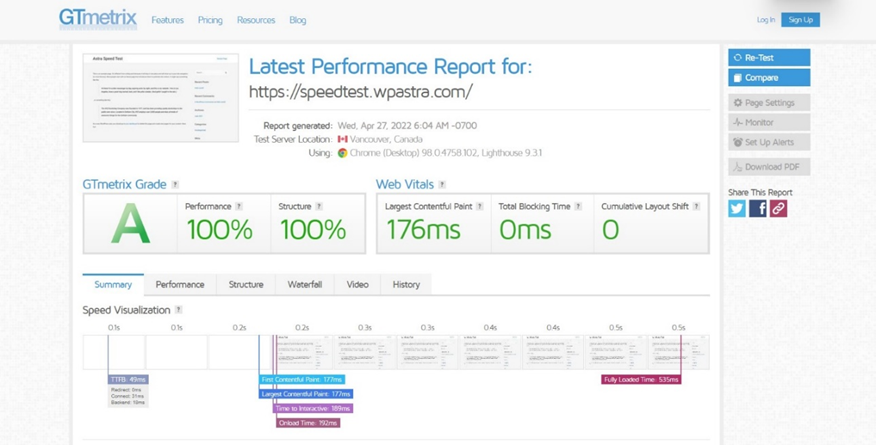Switch to the History tab
Screen dimensions: 876x445
406,284
